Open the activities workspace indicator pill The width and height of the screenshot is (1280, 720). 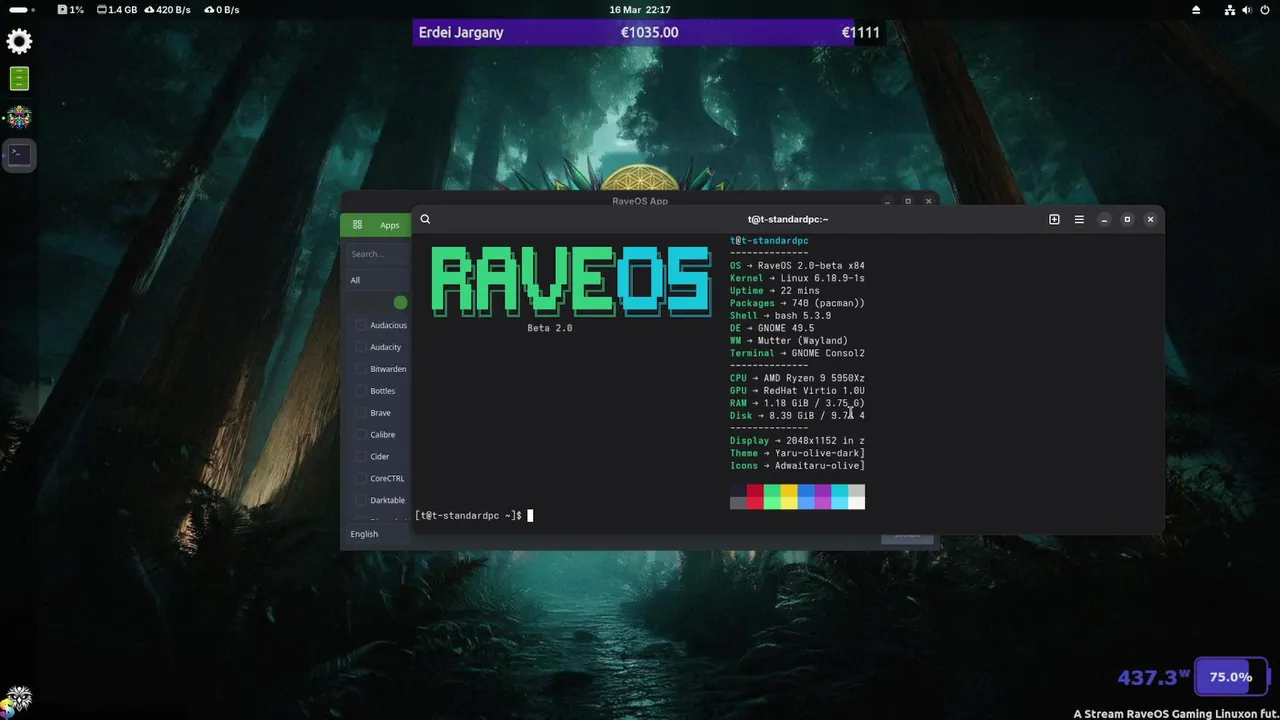20,9
